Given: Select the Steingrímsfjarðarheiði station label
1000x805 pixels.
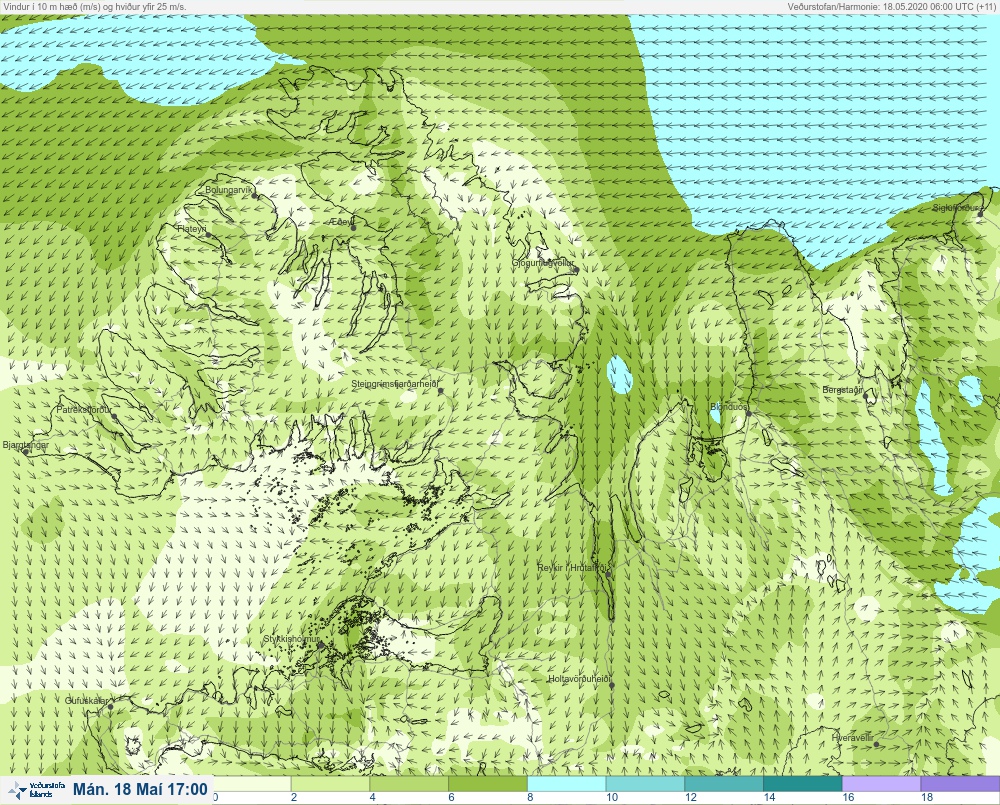Looking at the screenshot, I should tap(395, 384).
